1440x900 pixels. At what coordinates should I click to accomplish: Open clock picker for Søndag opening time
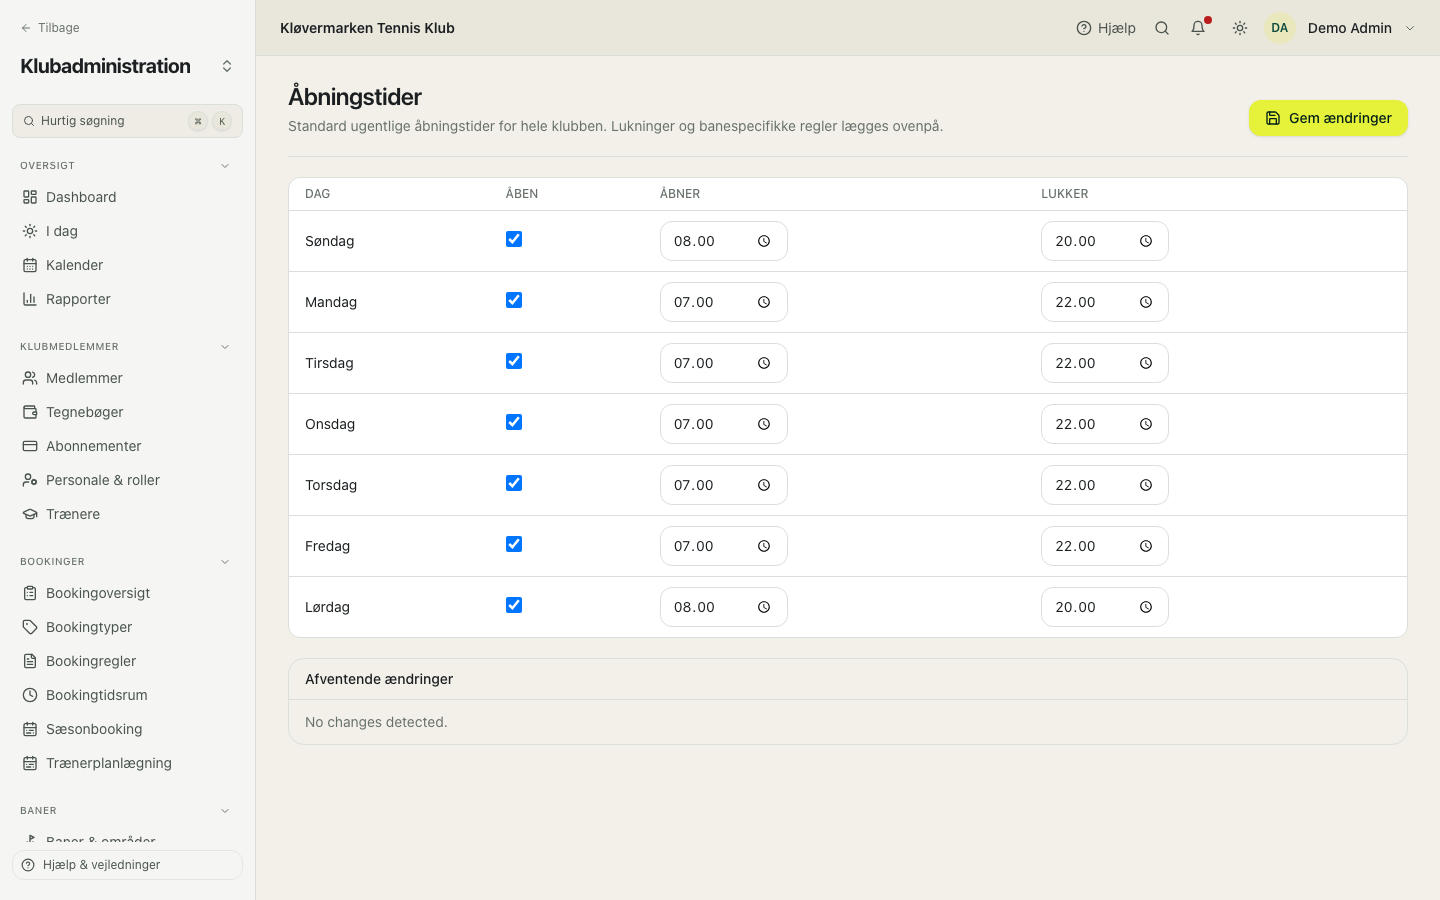coord(764,241)
